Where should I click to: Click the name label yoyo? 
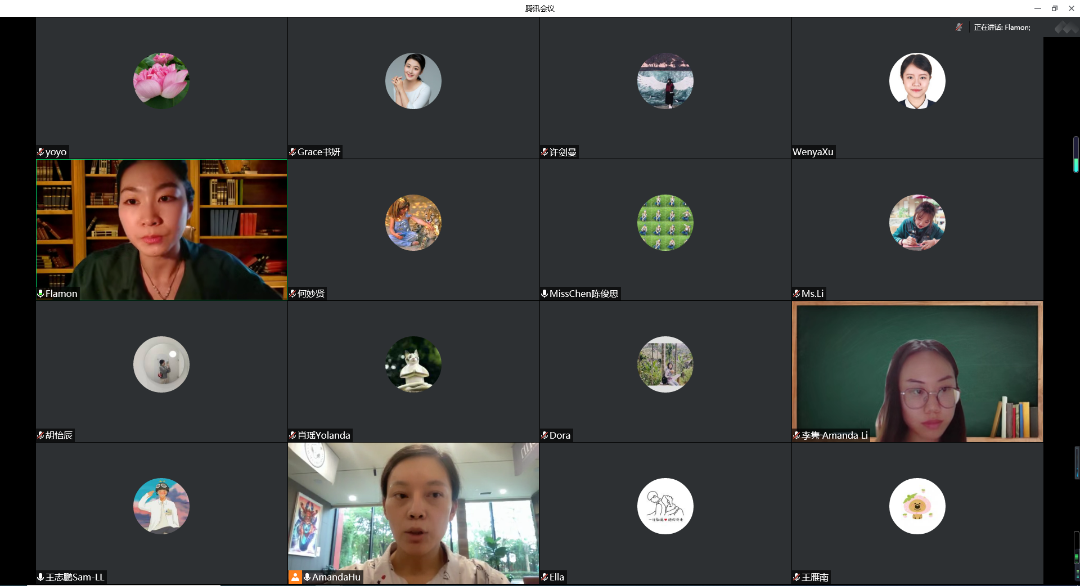pos(56,152)
